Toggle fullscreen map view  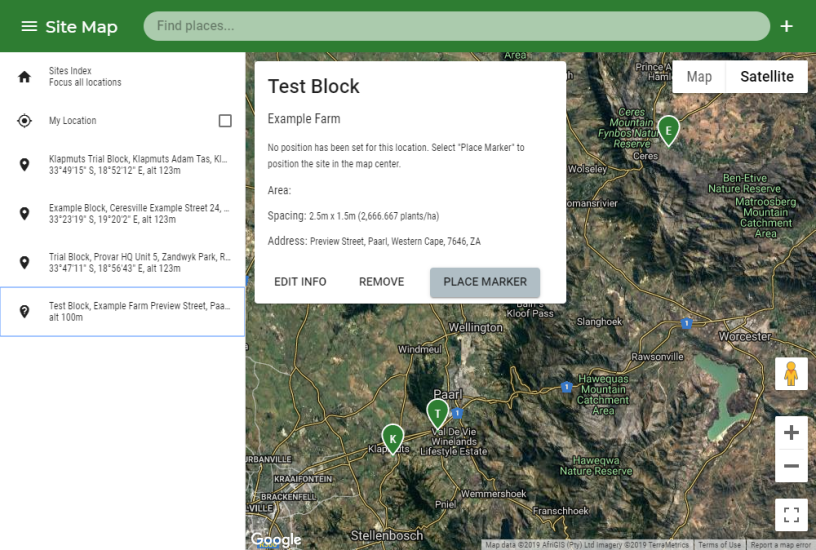click(791, 515)
